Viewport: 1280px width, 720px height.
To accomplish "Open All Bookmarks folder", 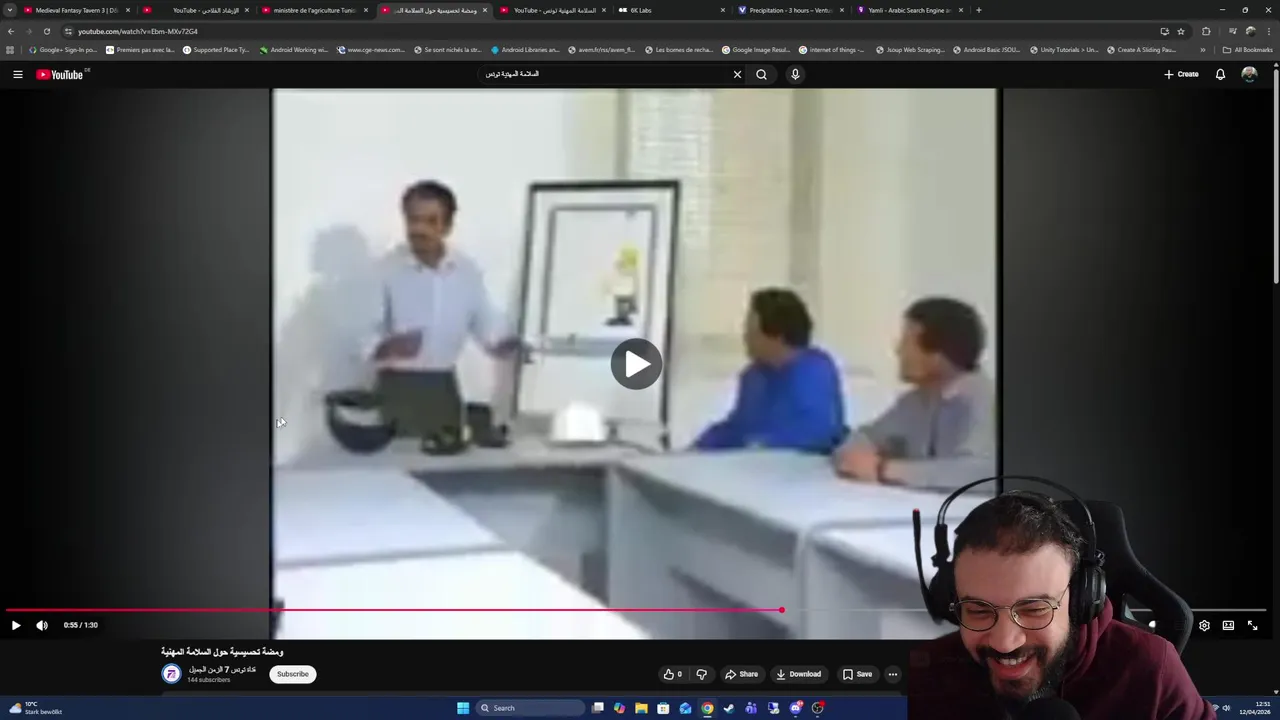I will [x=1247, y=49].
